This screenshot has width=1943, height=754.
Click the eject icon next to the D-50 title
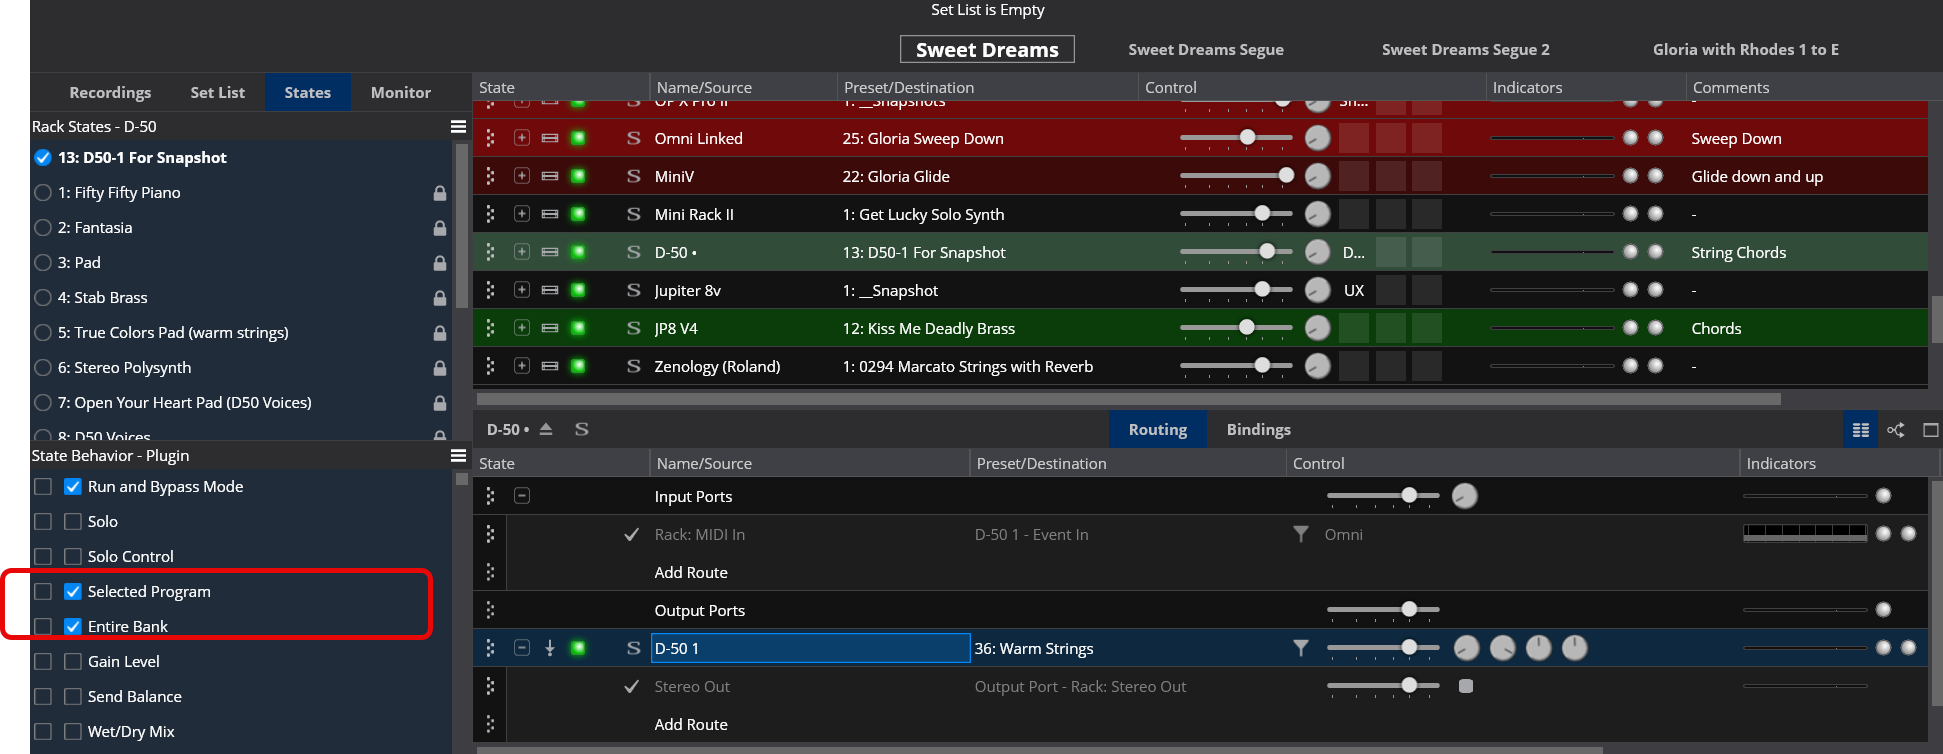click(546, 429)
